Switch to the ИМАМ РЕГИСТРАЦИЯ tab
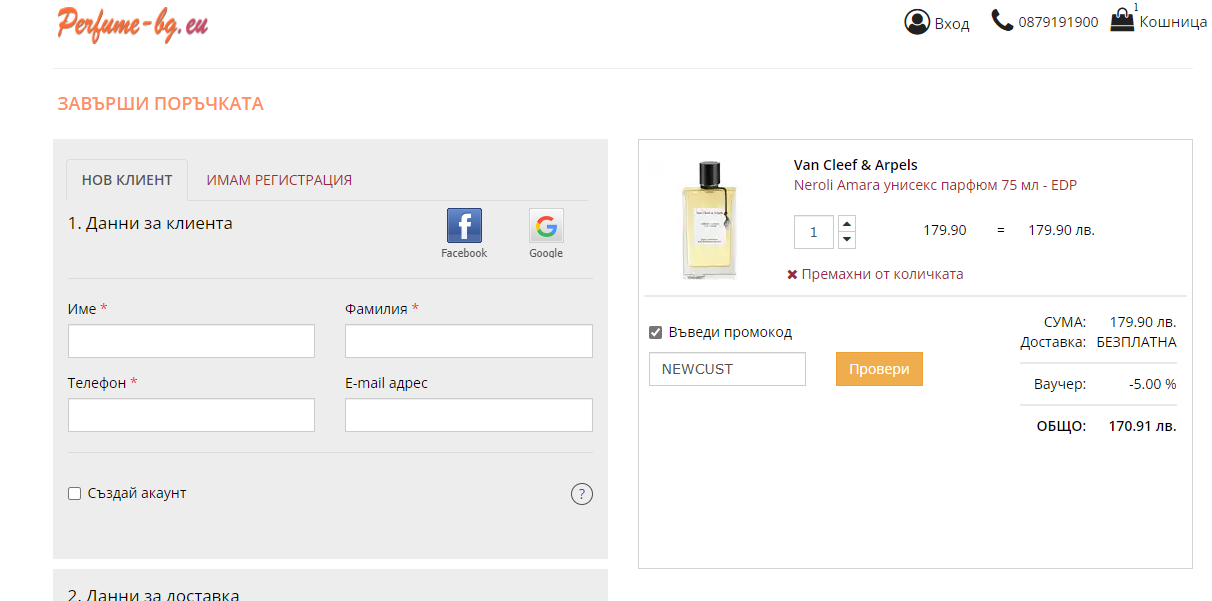1212x601 pixels. click(279, 181)
